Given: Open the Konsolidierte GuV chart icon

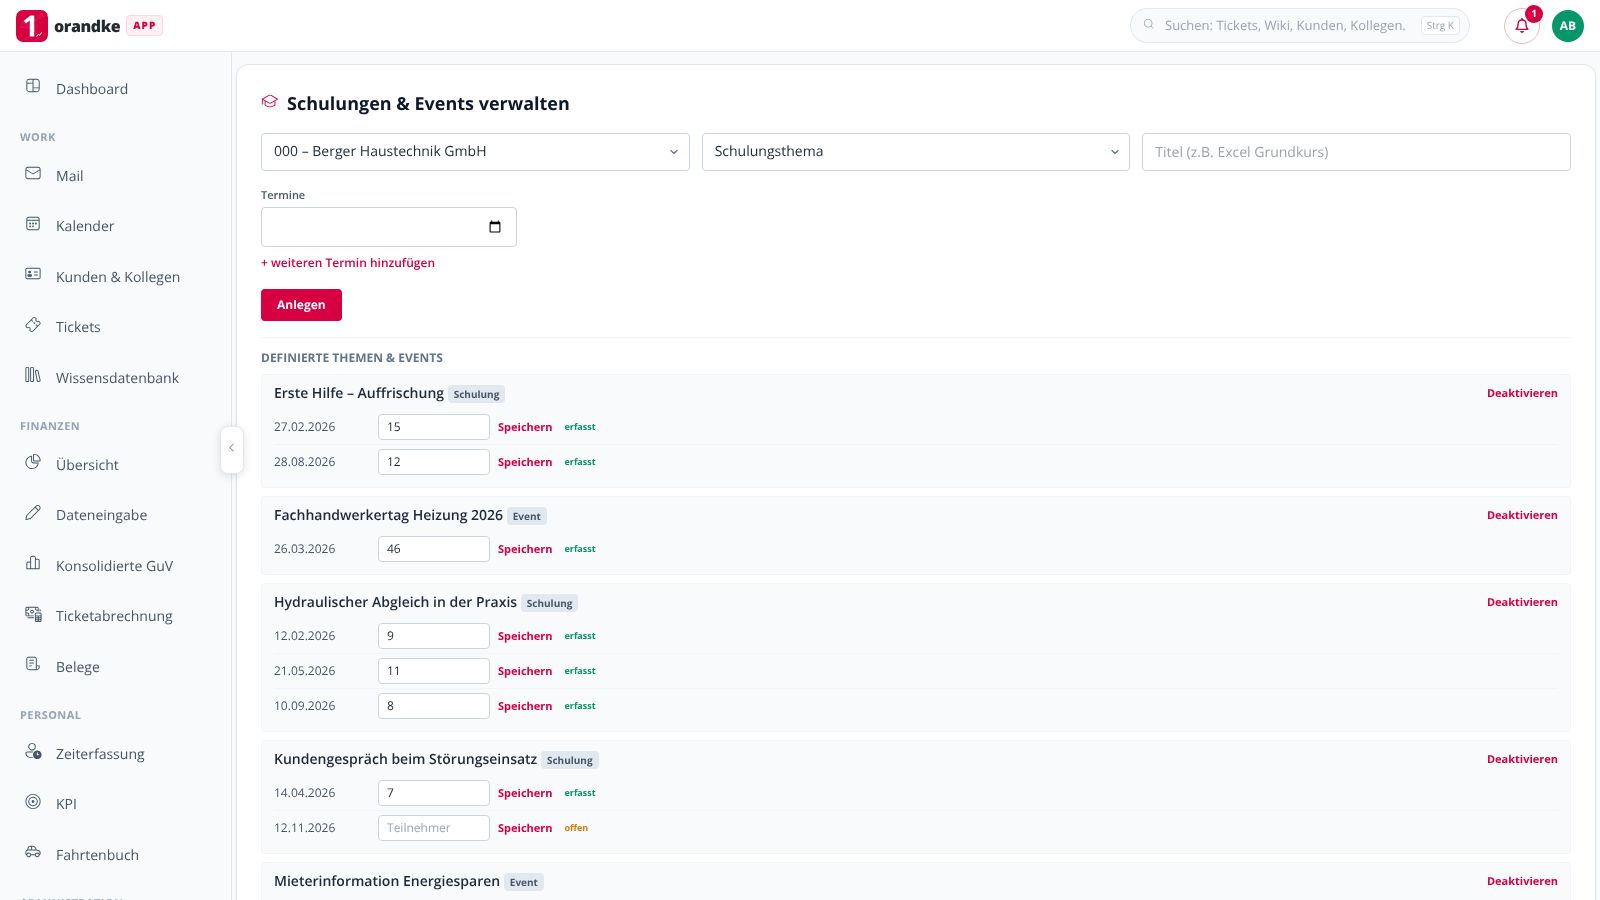Looking at the screenshot, I should coord(33,563).
